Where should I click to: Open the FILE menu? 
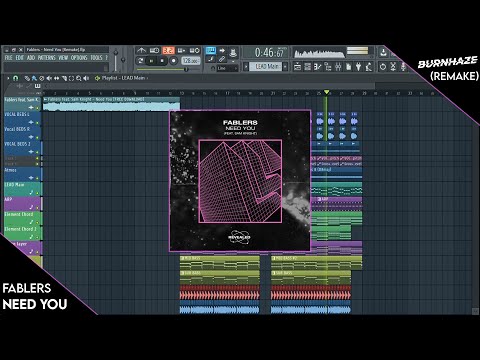coord(9,58)
